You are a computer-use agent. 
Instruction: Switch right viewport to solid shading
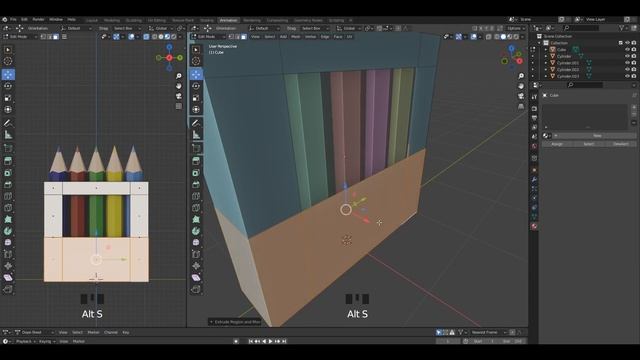[x=503, y=37]
